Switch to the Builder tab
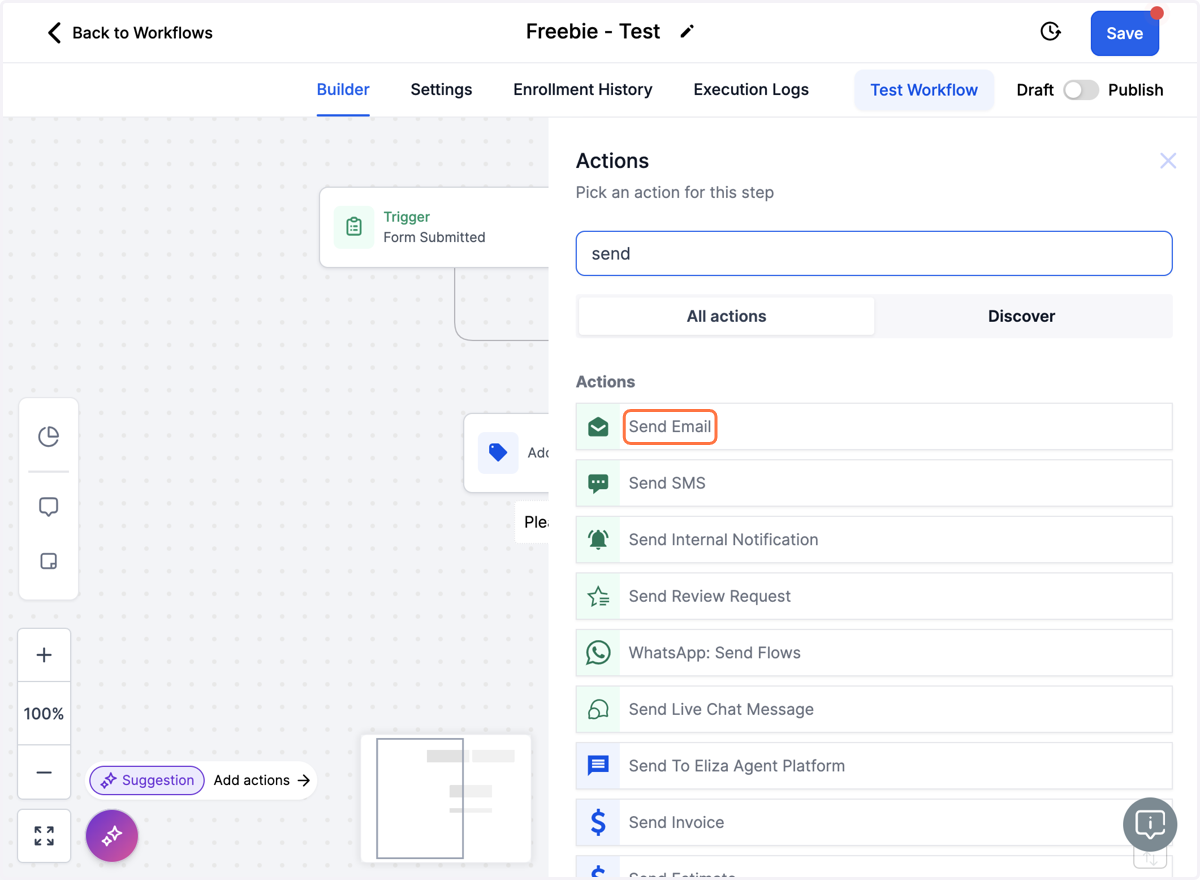Image resolution: width=1200 pixels, height=880 pixels. pos(343,89)
